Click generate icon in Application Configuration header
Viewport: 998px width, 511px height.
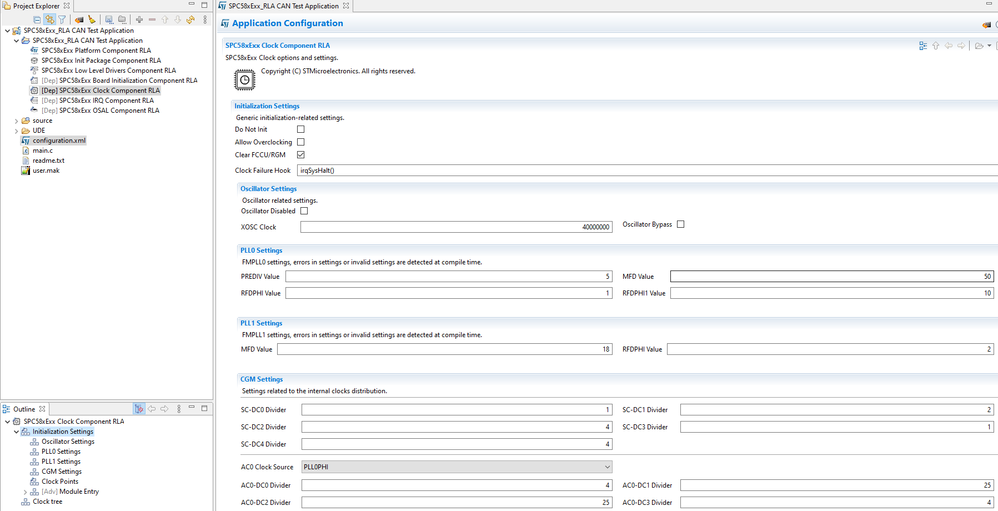tap(987, 25)
